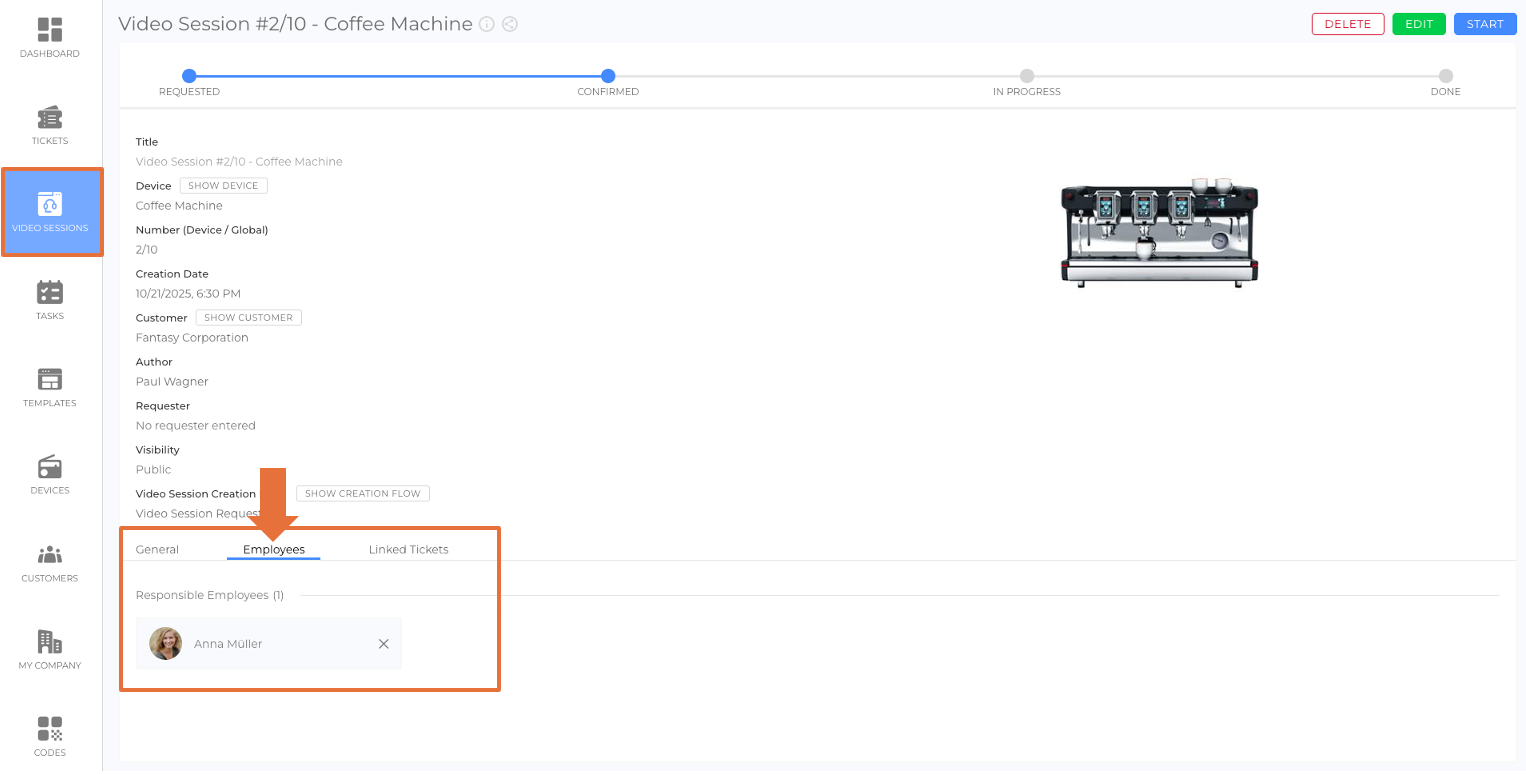
Task: Go to Tickets in sidebar
Action: click(50, 125)
